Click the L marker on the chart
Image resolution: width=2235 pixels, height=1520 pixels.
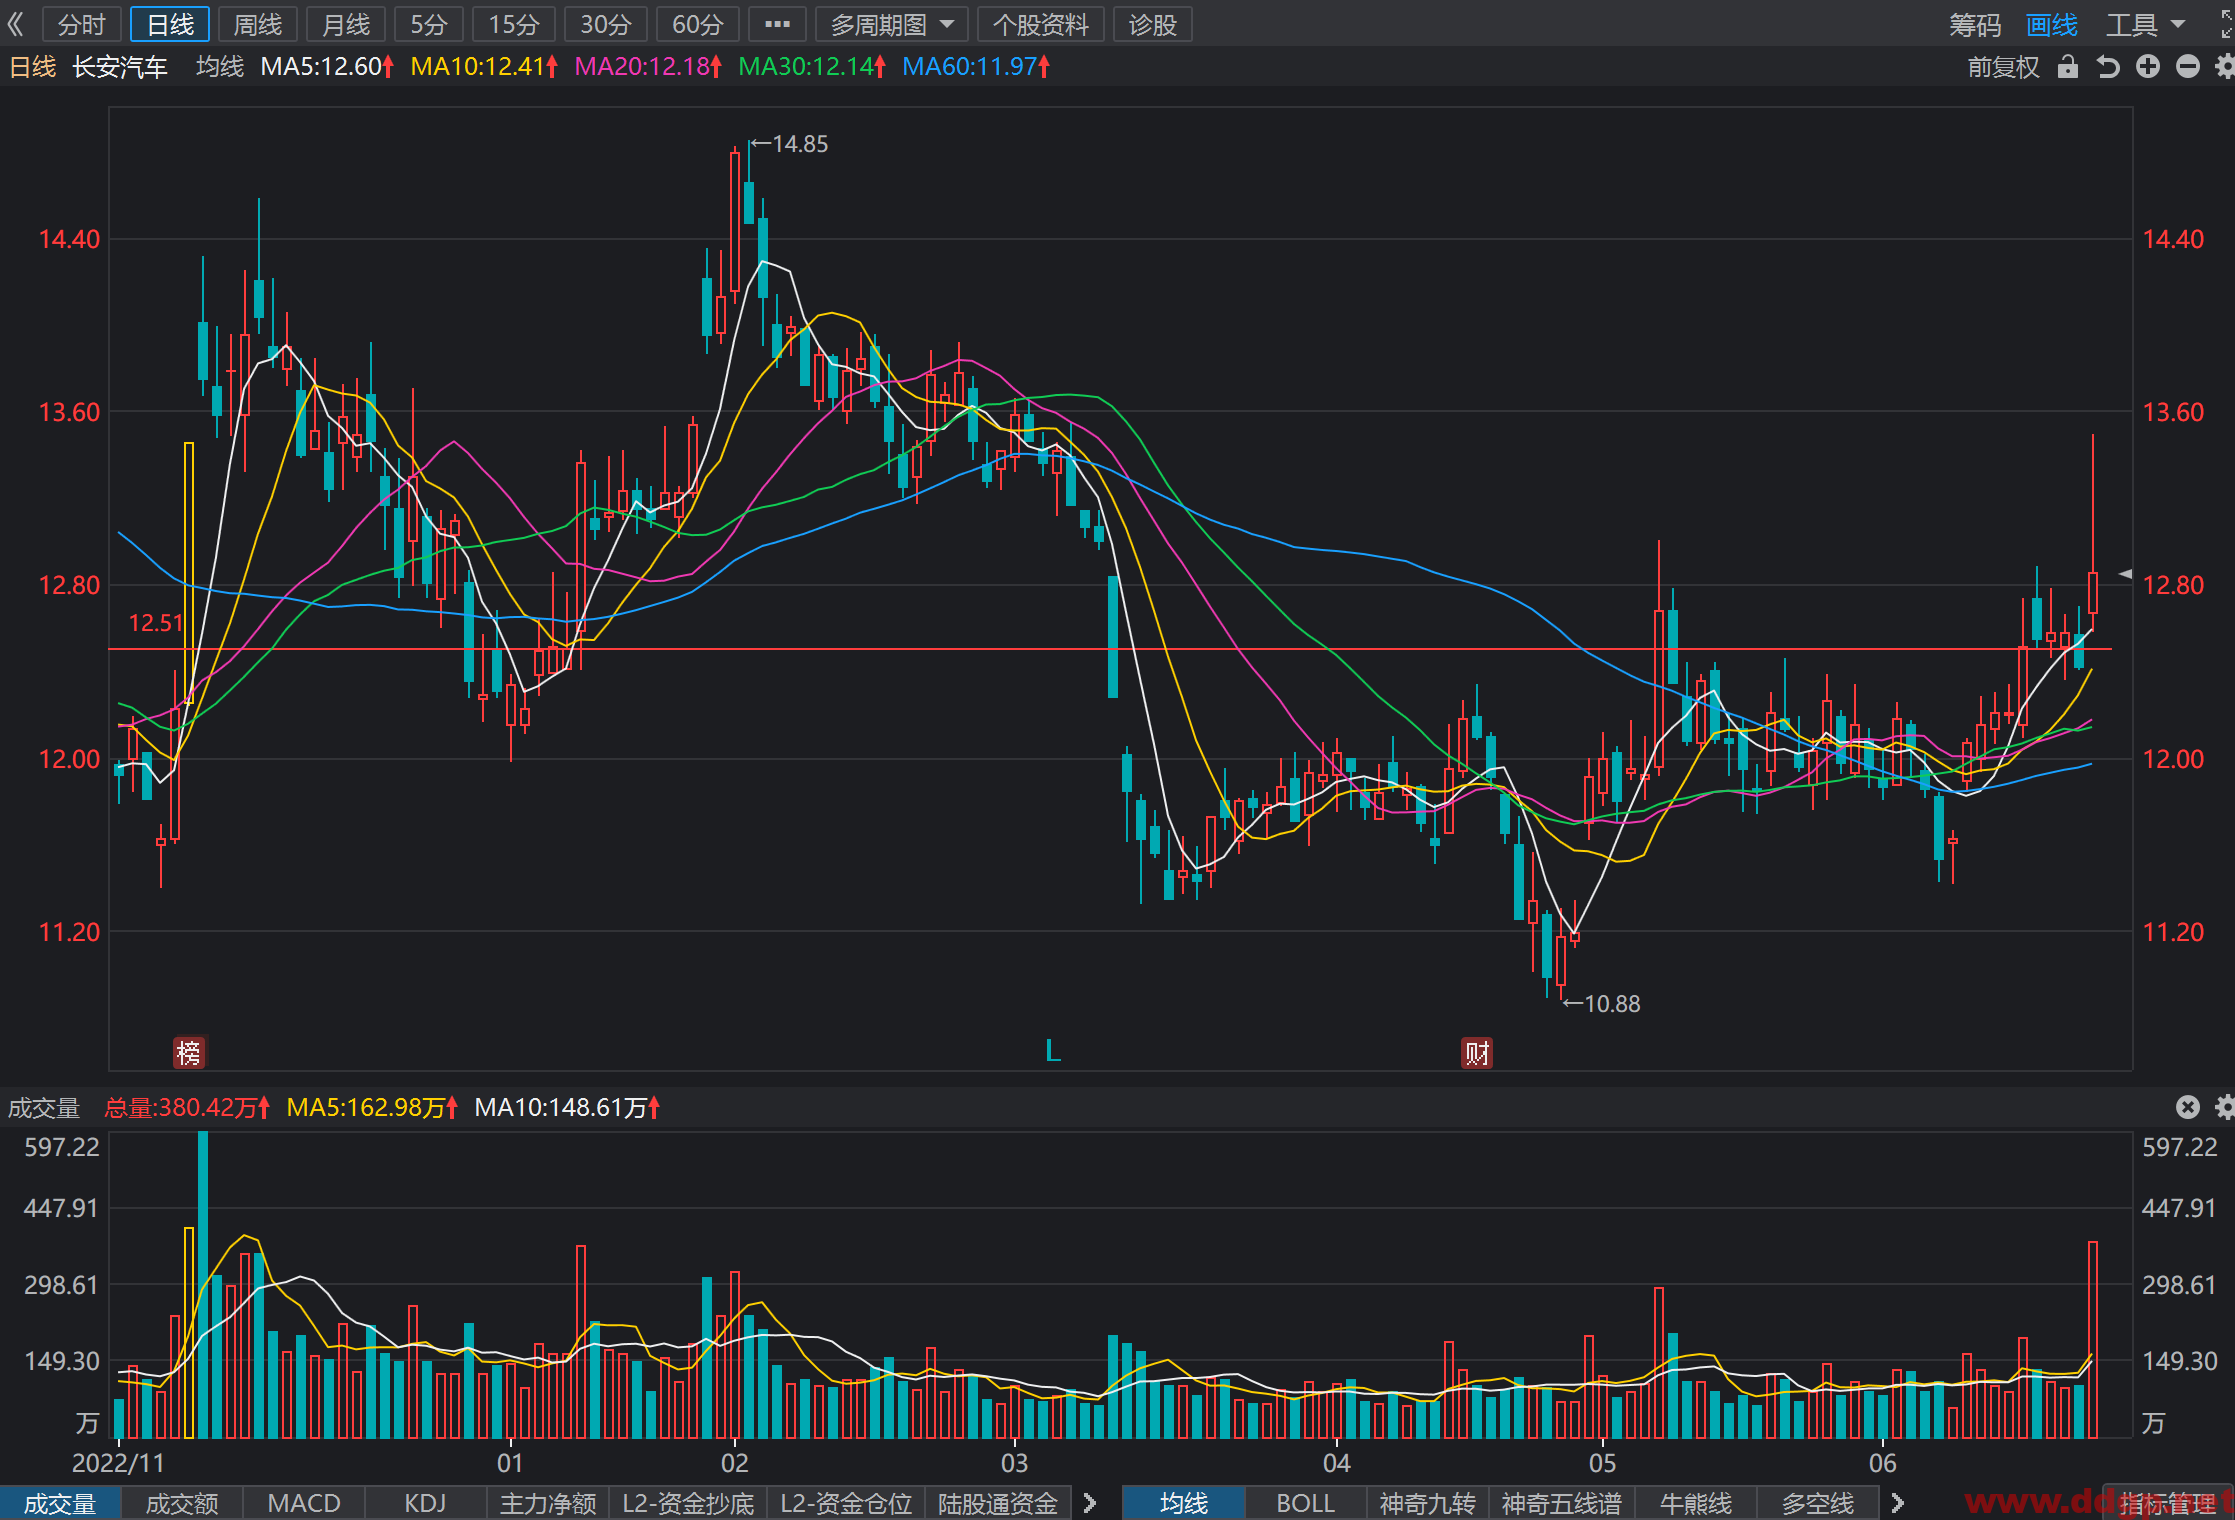1052,1050
